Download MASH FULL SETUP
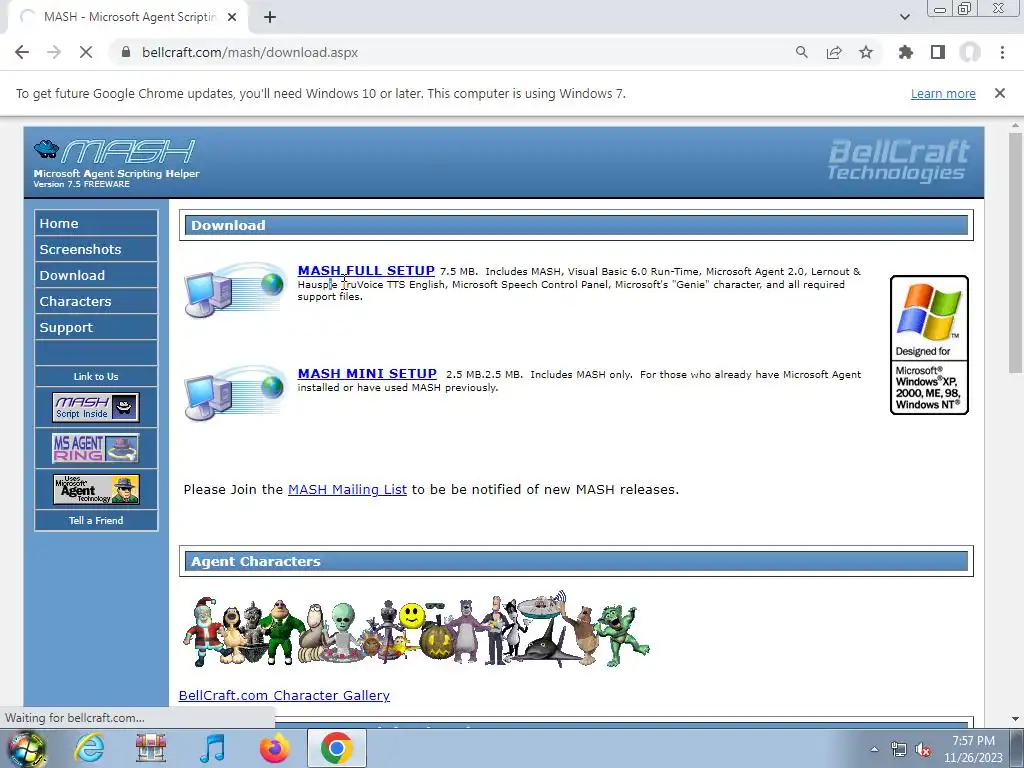1024x768 pixels. click(366, 270)
